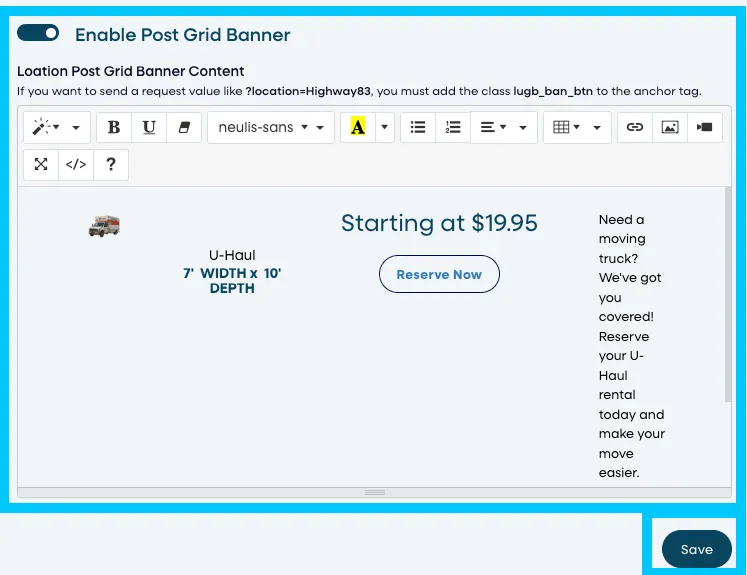Insert an unordered bullet list
The width and height of the screenshot is (747, 575).
(x=418, y=127)
